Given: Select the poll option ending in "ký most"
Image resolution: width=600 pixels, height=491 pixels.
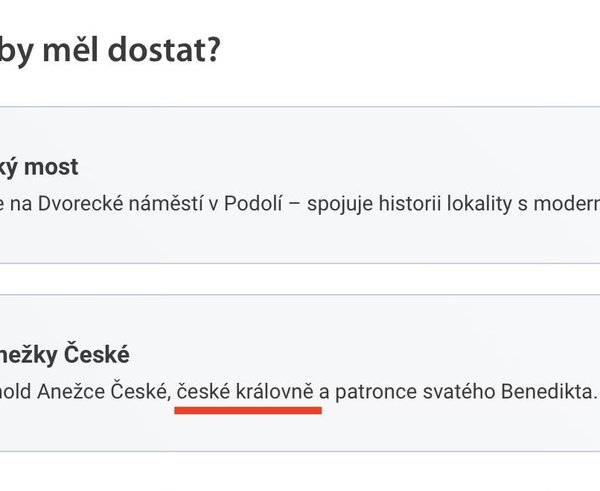Looking at the screenshot, I should coord(300,185).
